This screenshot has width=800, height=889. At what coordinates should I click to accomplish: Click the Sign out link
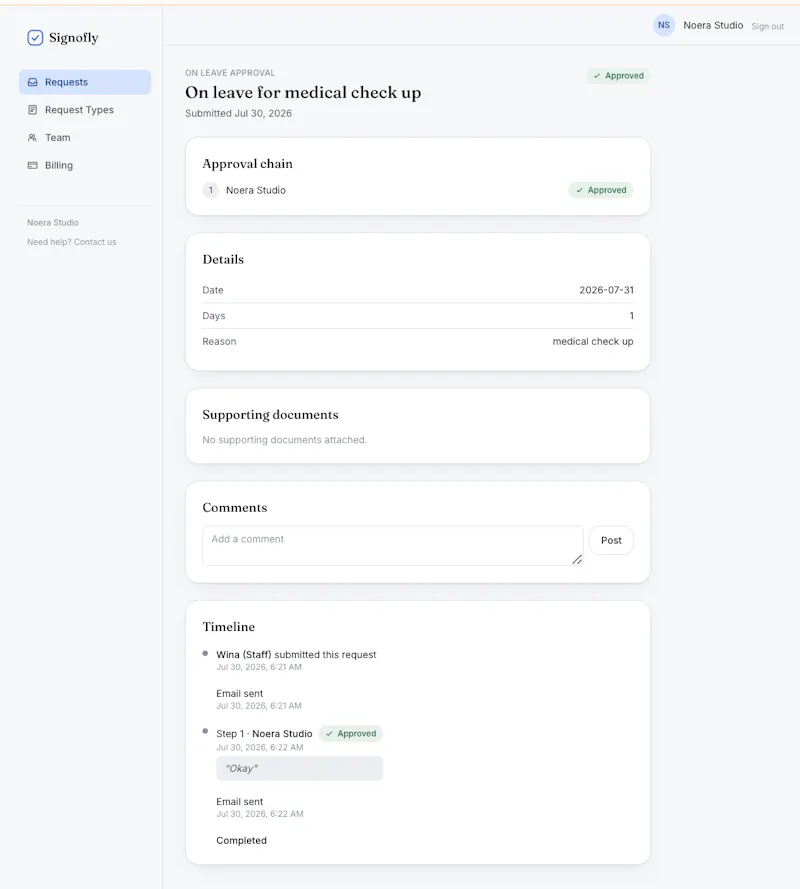point(767,27)
